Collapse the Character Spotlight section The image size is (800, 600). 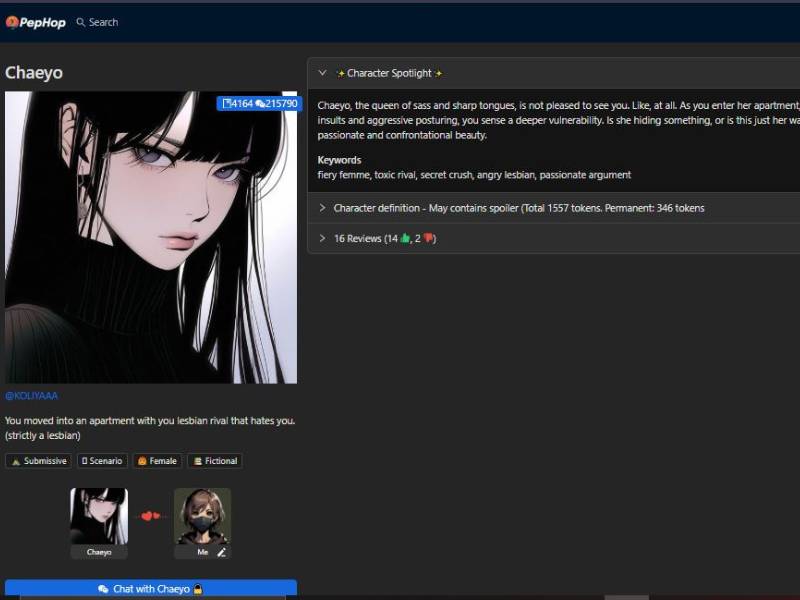(322, 73)
